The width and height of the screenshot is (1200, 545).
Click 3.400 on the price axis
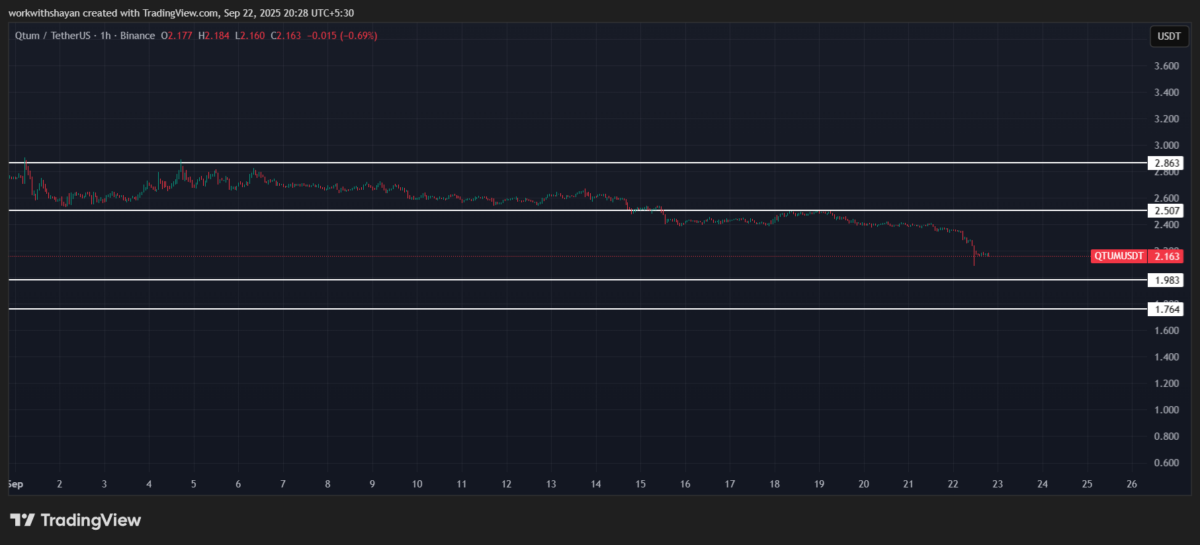tap(1166, 93)
